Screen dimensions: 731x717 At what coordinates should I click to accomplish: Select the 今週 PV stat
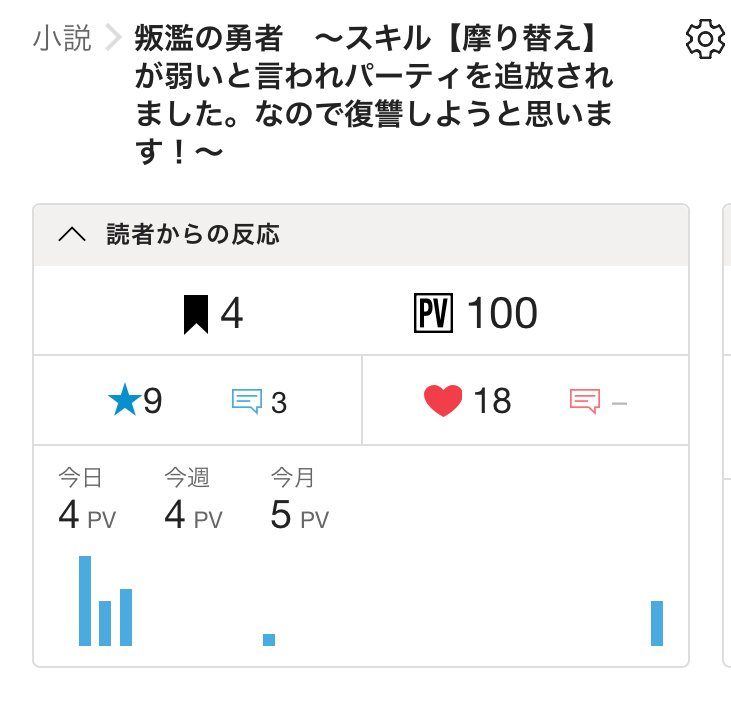coord(193,501)
